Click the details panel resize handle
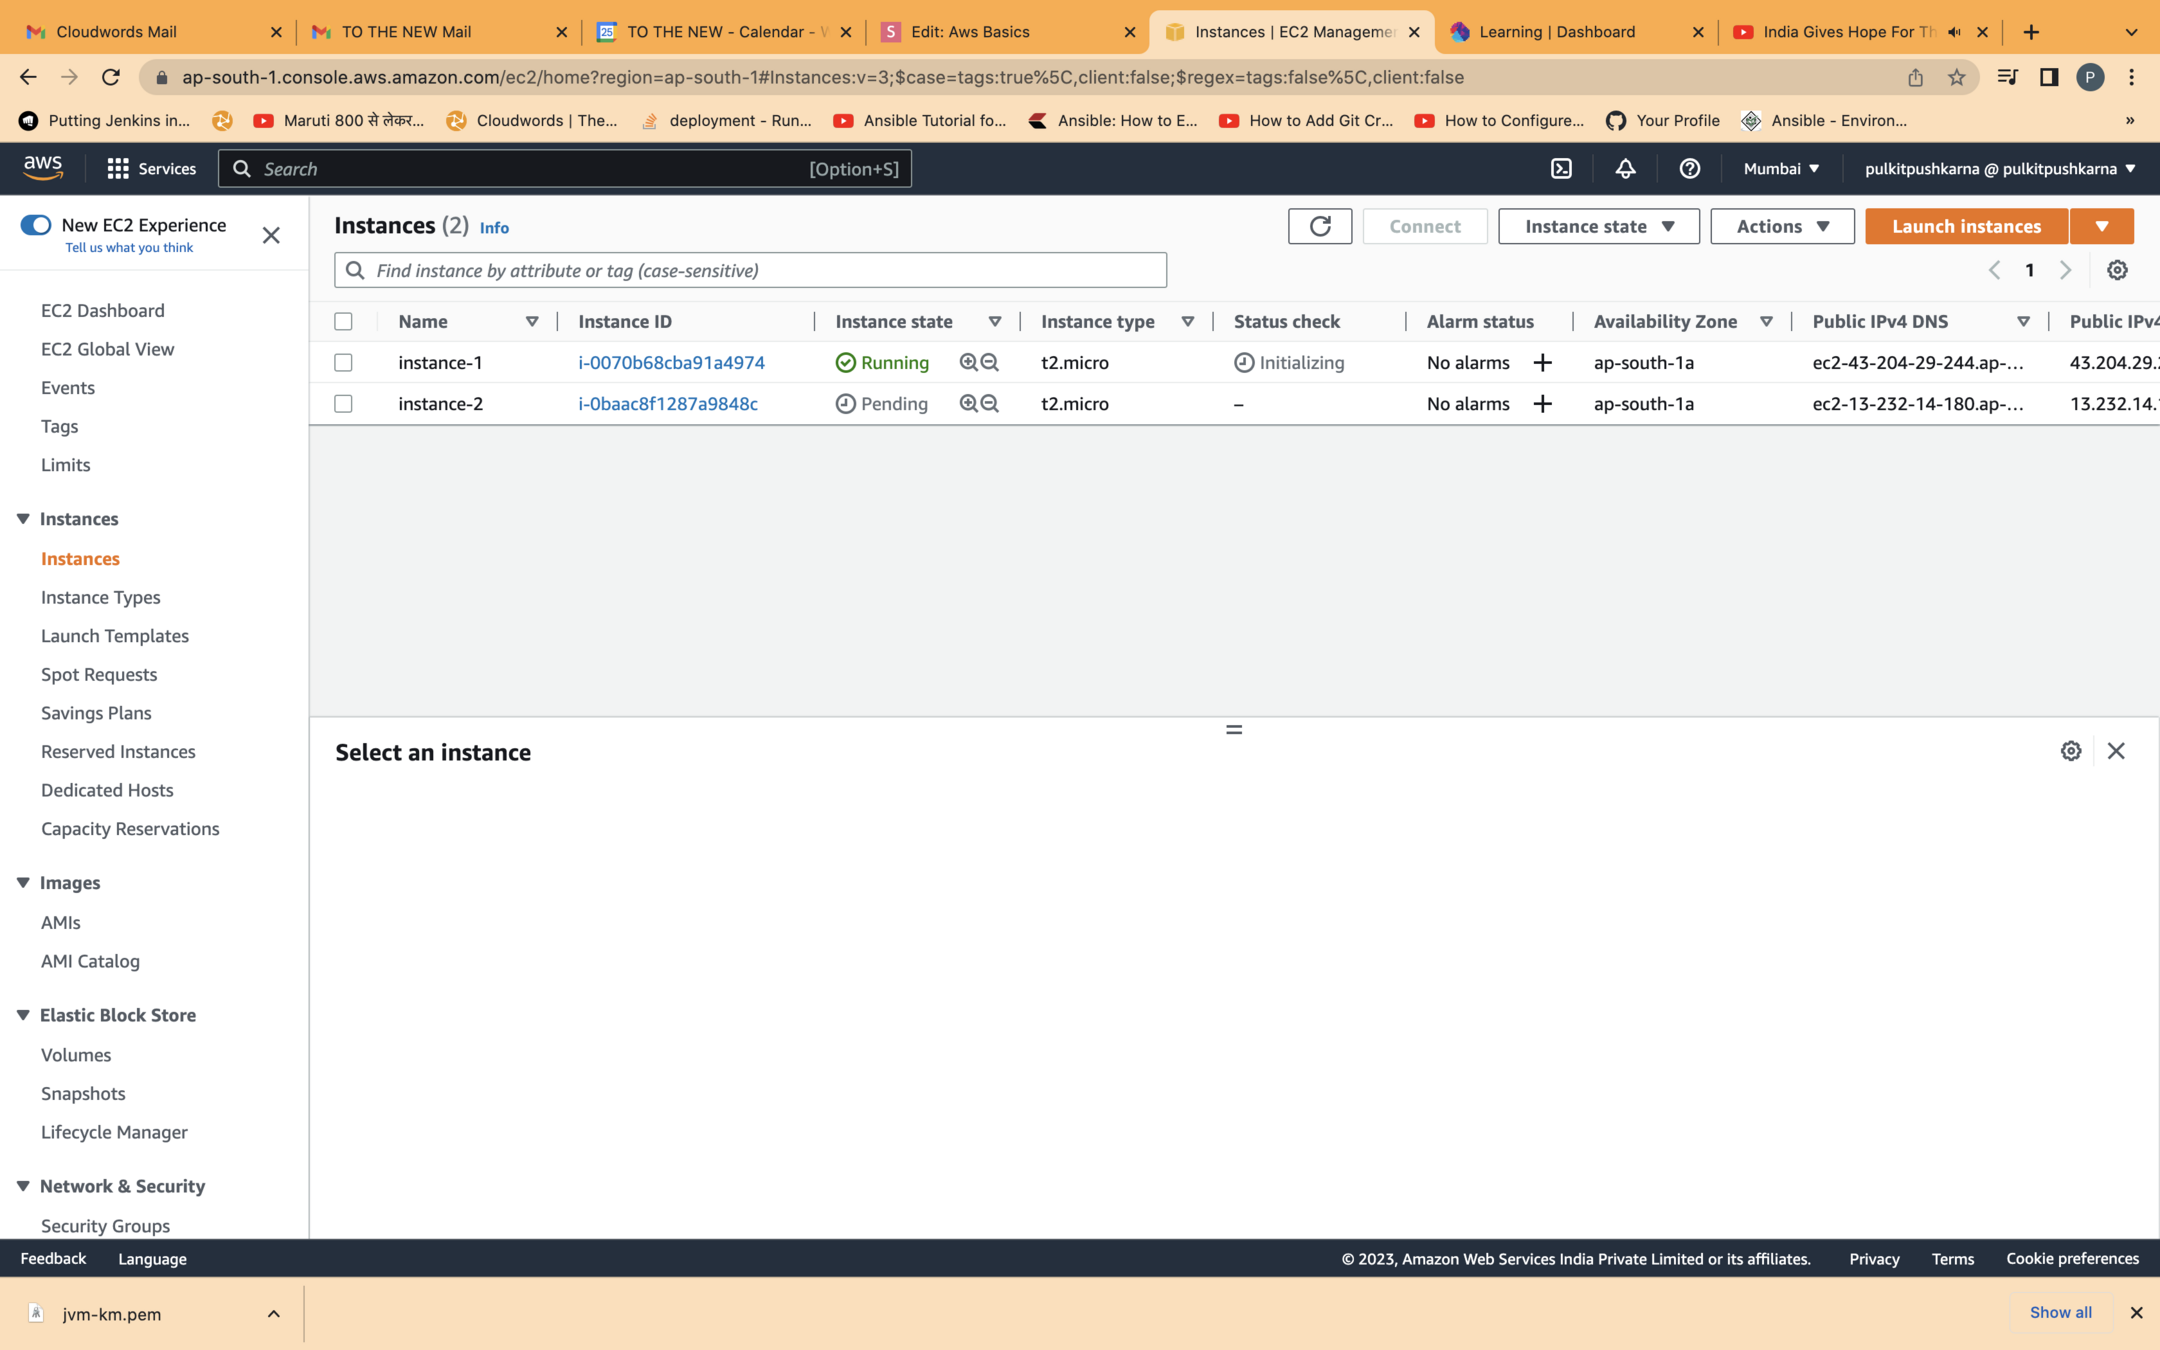2160x1350 pixels. (x=1233, y=729)
